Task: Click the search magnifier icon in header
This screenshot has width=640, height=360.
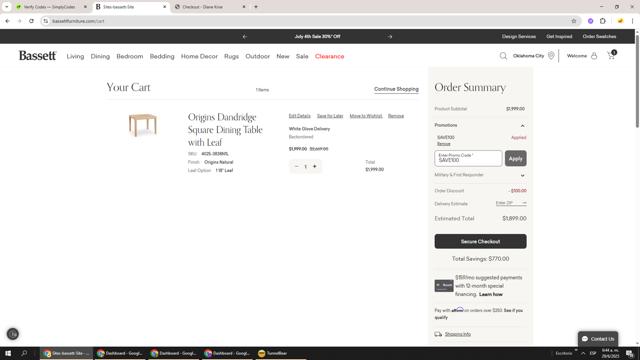Action: pyautogui.click(x=503, y=56)
